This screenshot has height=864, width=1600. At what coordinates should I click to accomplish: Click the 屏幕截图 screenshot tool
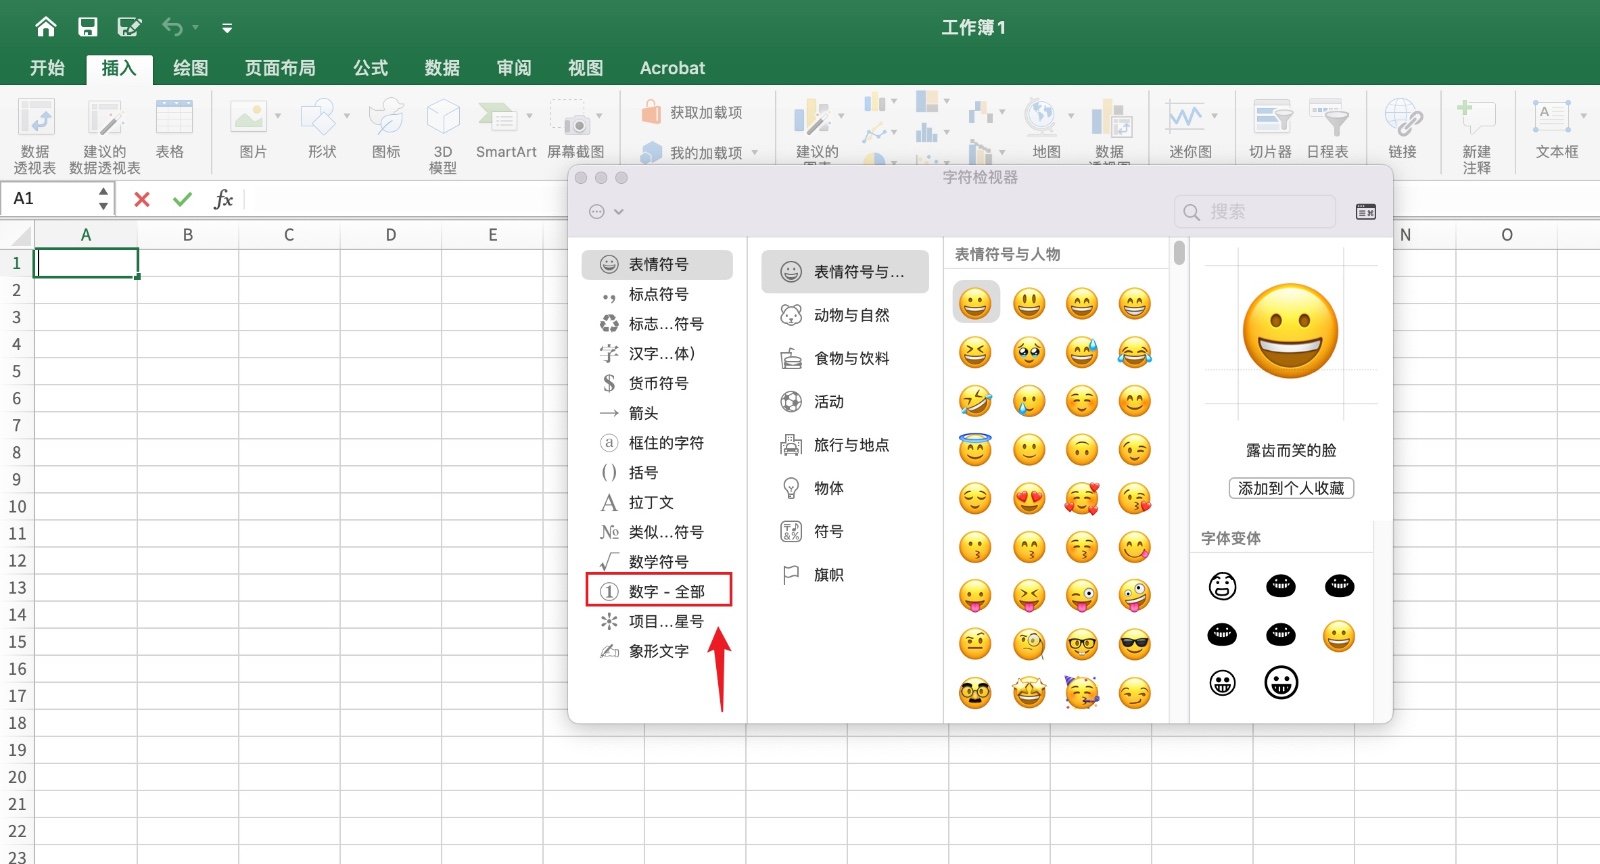click(x=575, y=128)
